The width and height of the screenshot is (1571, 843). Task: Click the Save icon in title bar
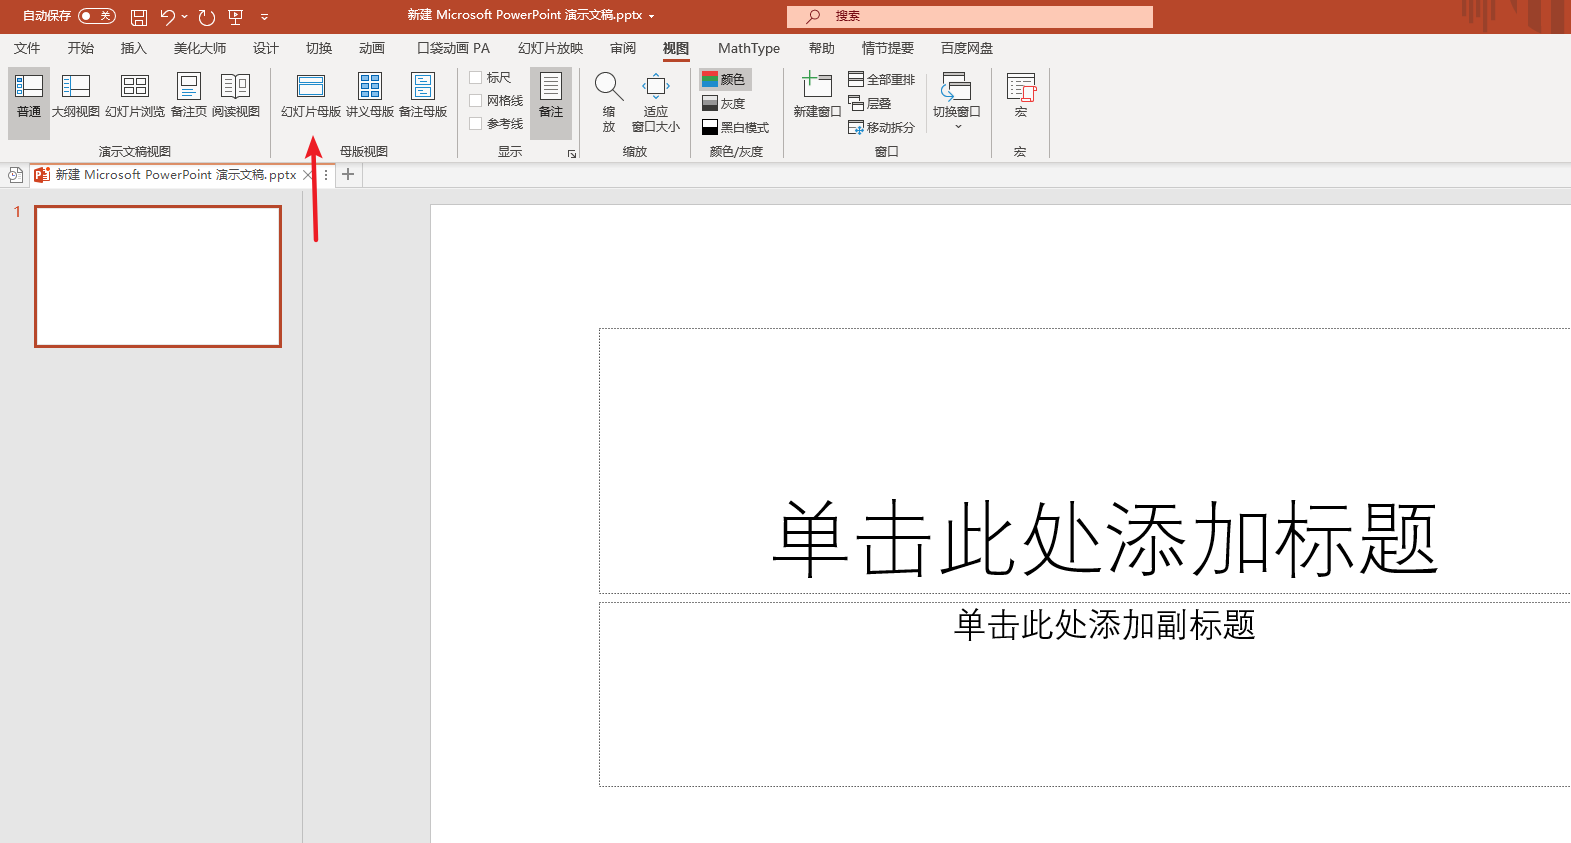[x=139, y=17]
